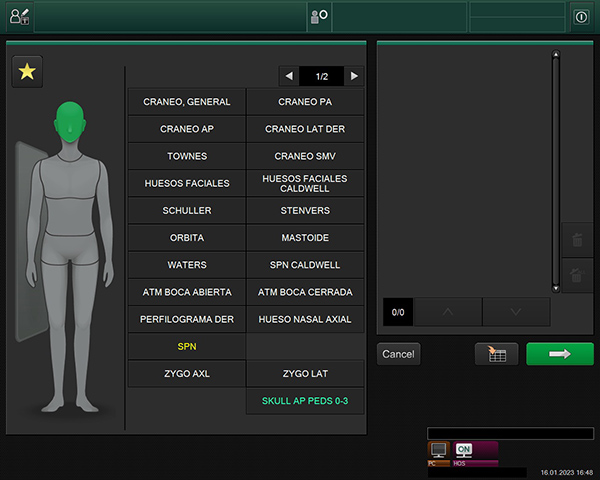Choose CRANEO LAT DER protocol

tap(305, 129)
